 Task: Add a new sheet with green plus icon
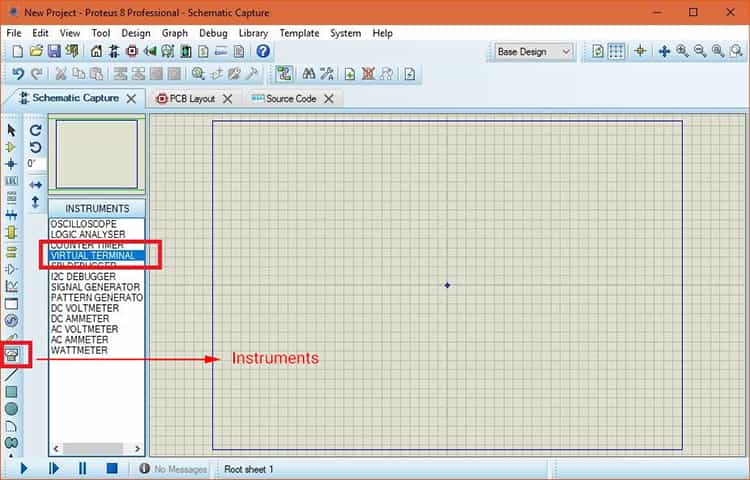pyautogui.click(x=350, y=74)
